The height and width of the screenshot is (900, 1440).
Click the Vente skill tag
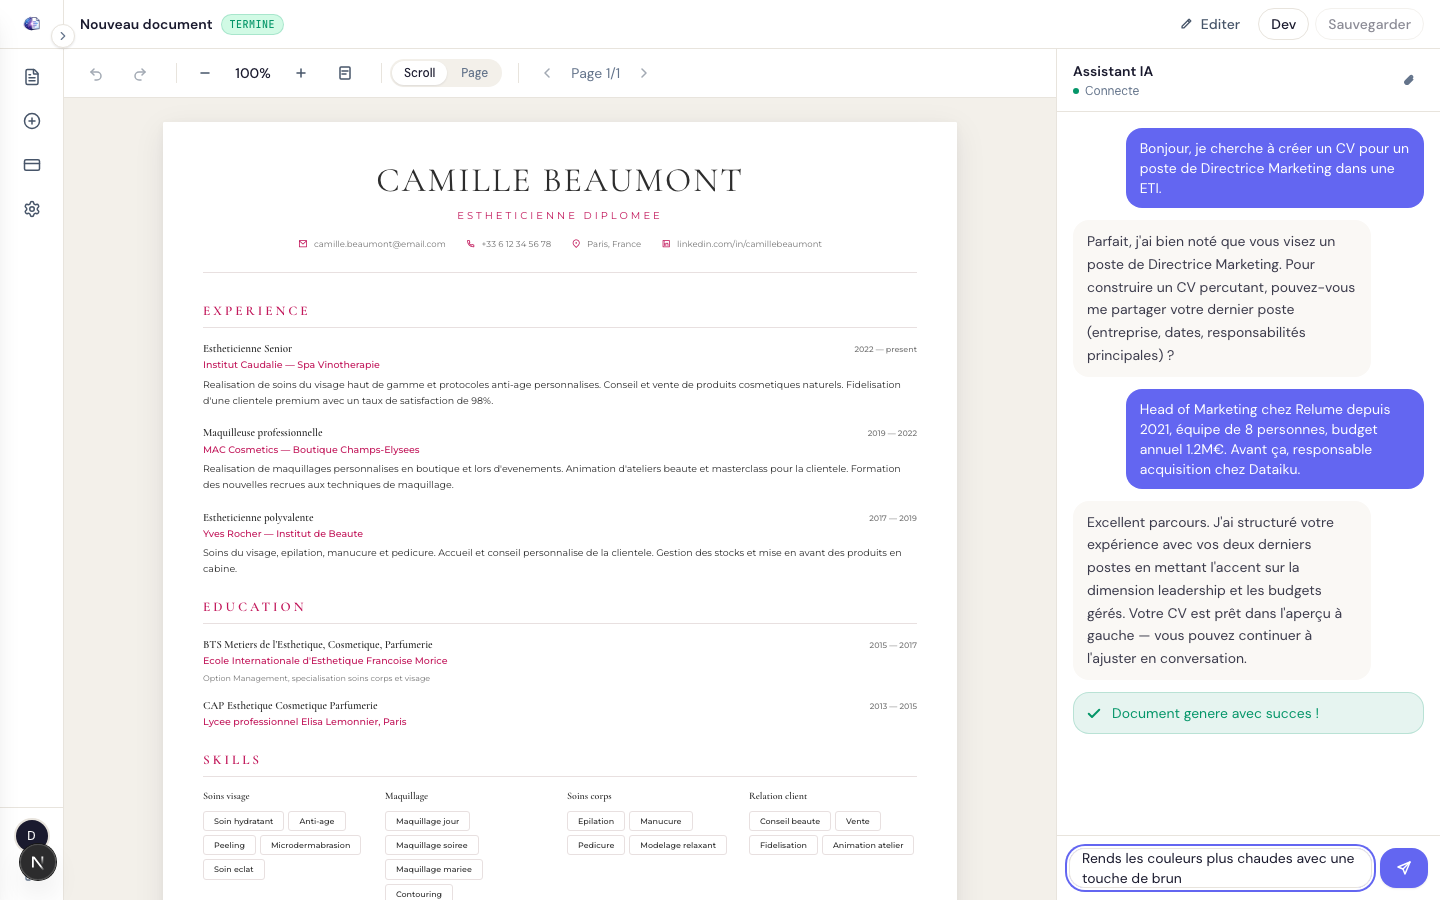pos(858,821)
